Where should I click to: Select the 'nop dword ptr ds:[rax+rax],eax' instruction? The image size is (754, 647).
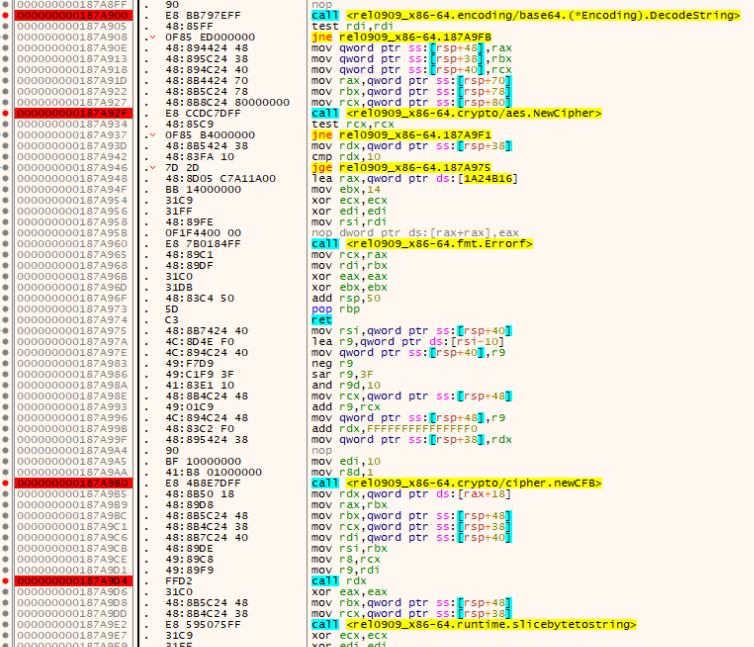click(415, 233)
